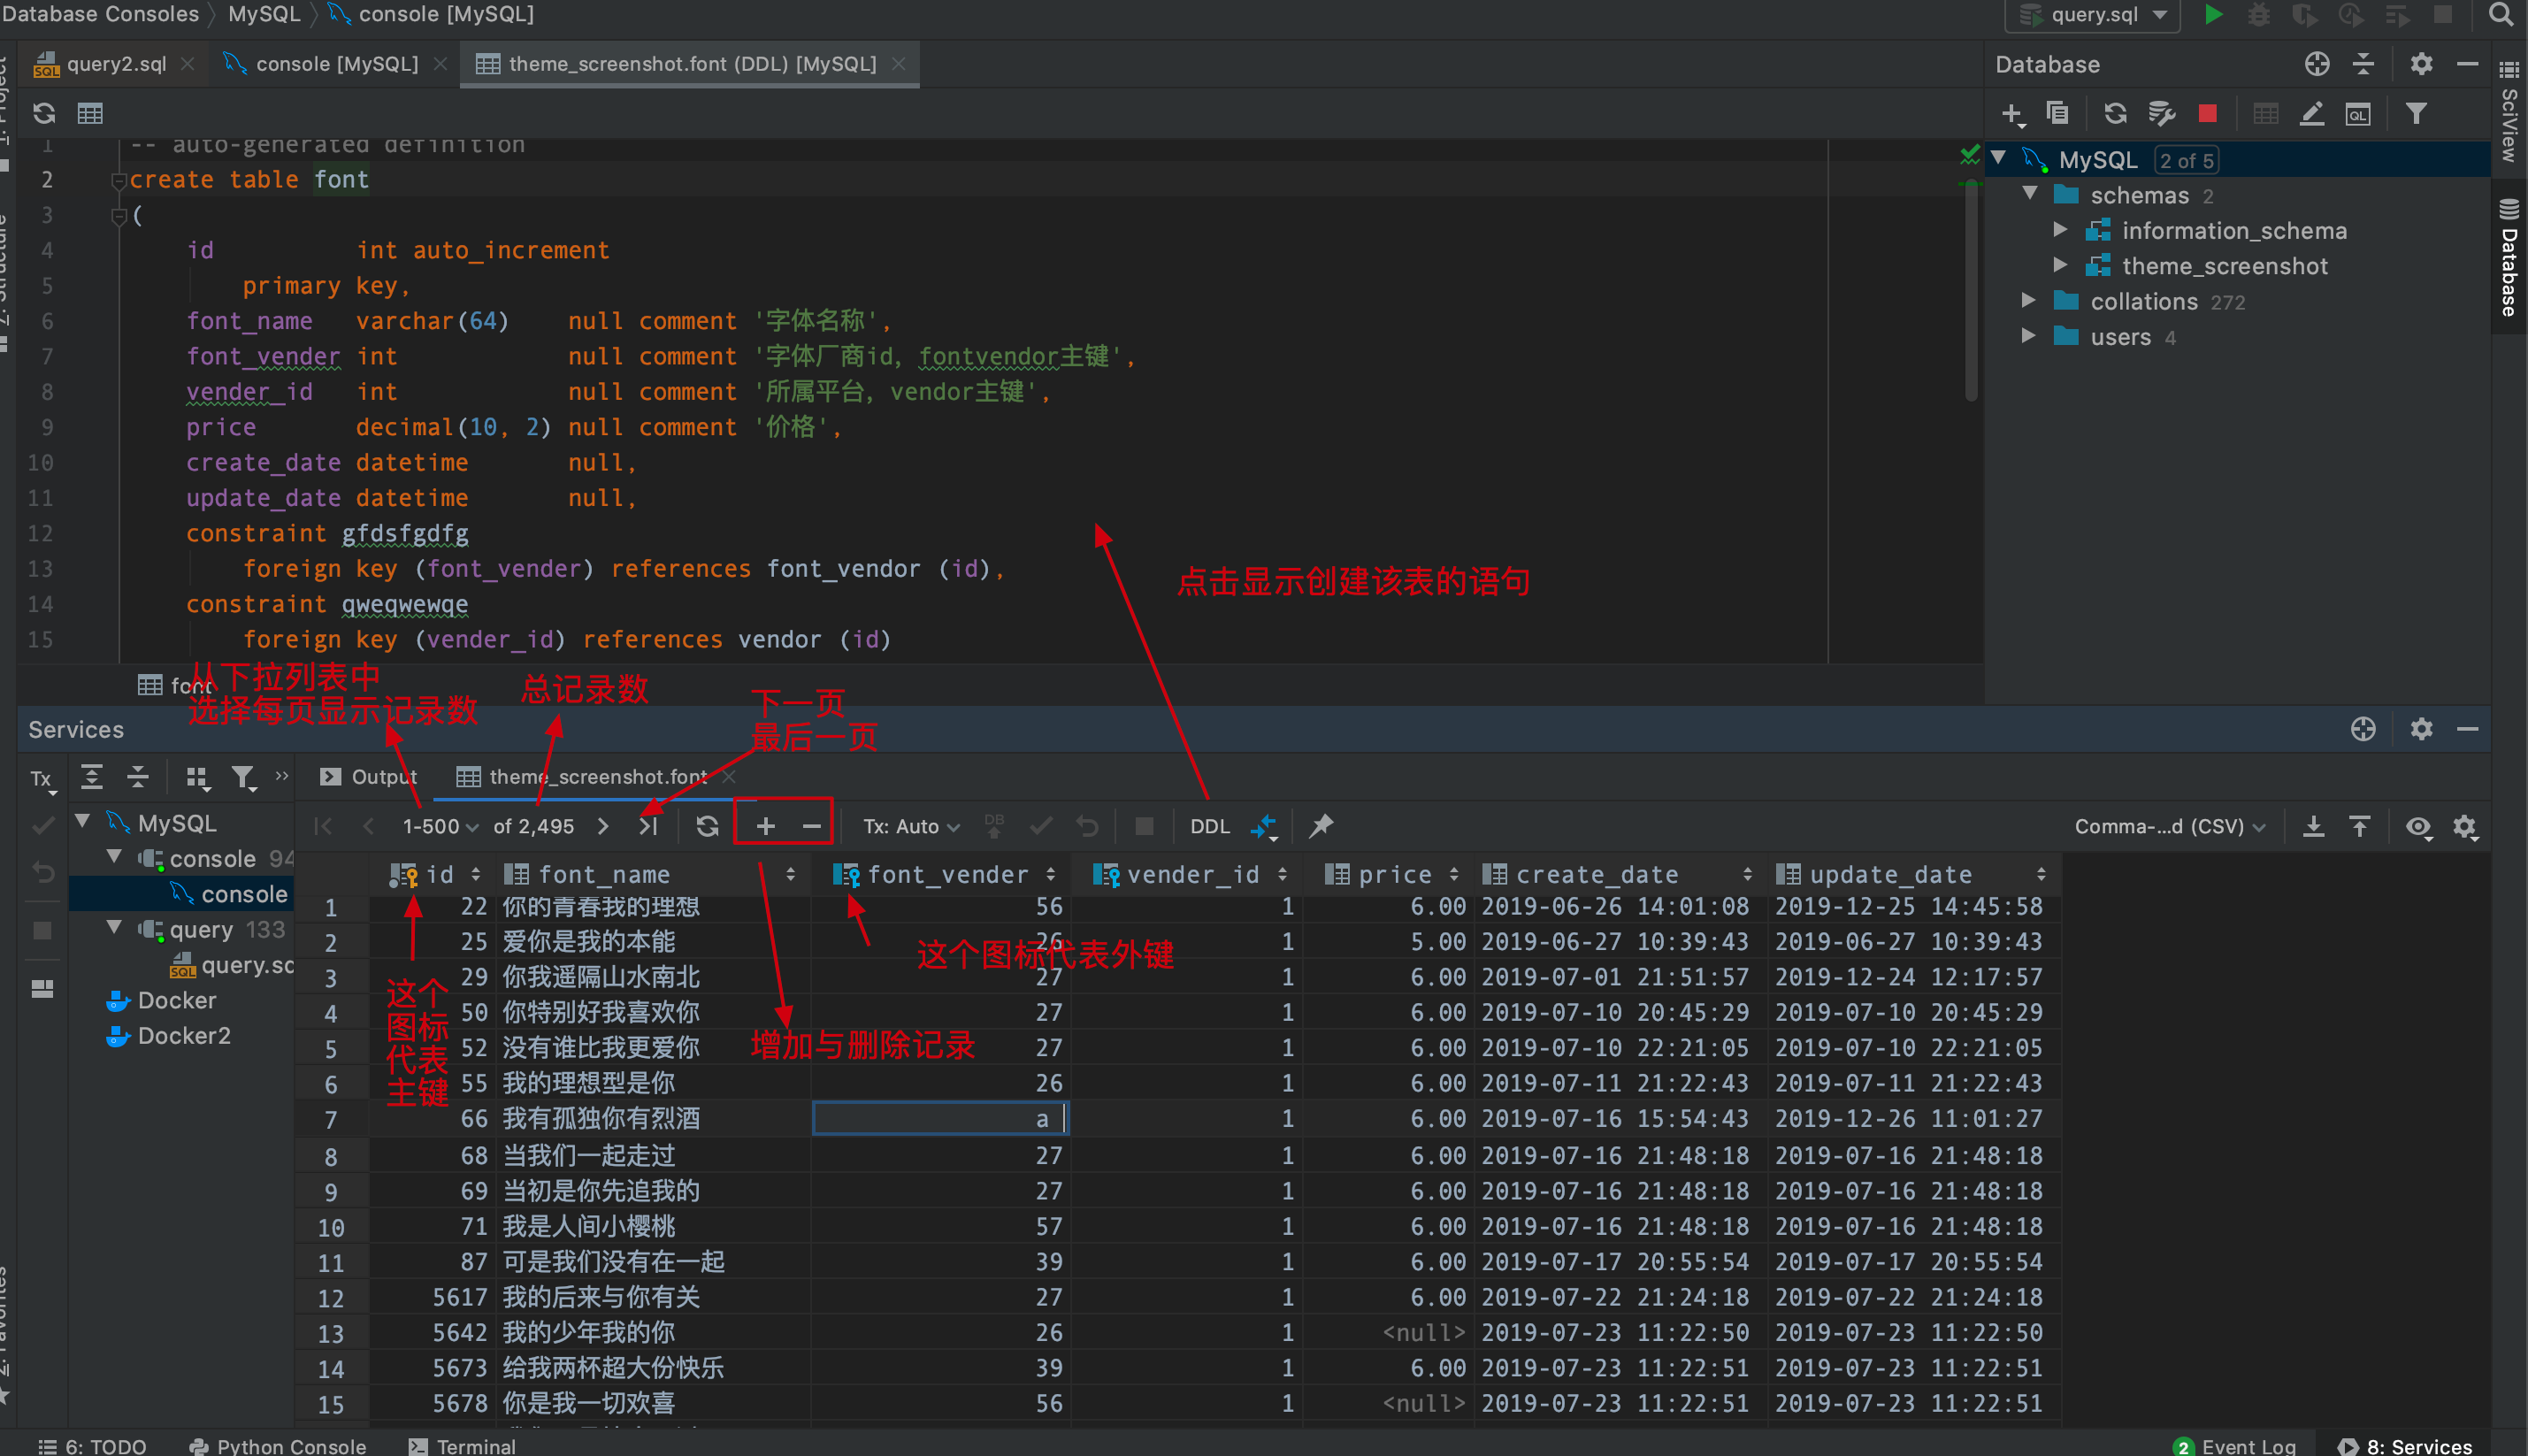Open Python Console tab
This screenshot has width=2528, height=1456.
(x=278, y=1445)
